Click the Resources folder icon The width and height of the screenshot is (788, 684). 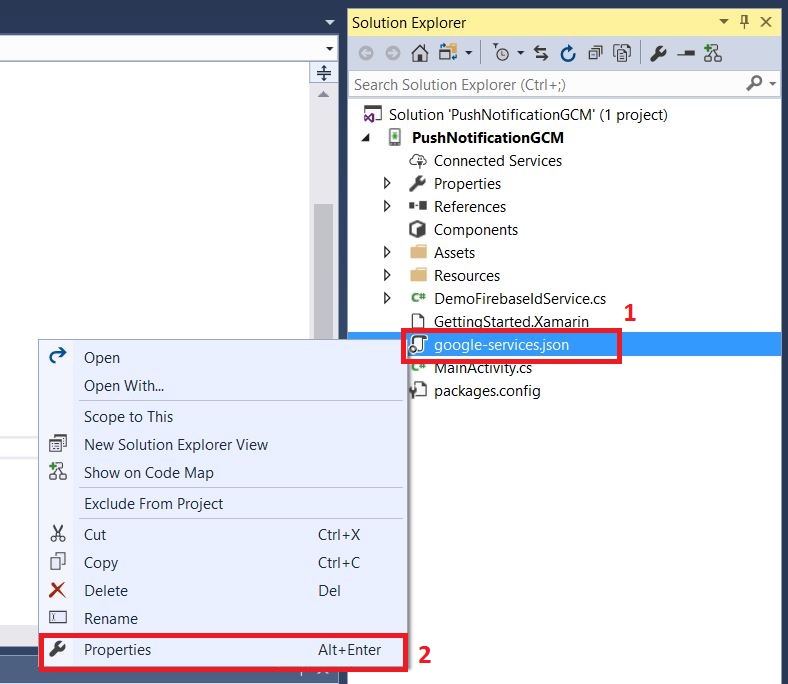point(418,275)
